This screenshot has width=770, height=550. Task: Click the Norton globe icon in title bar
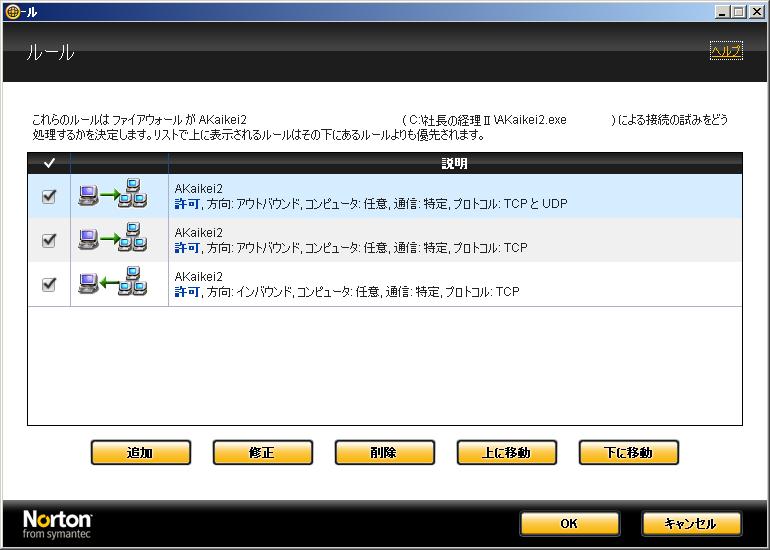click(x=11, y=11)
